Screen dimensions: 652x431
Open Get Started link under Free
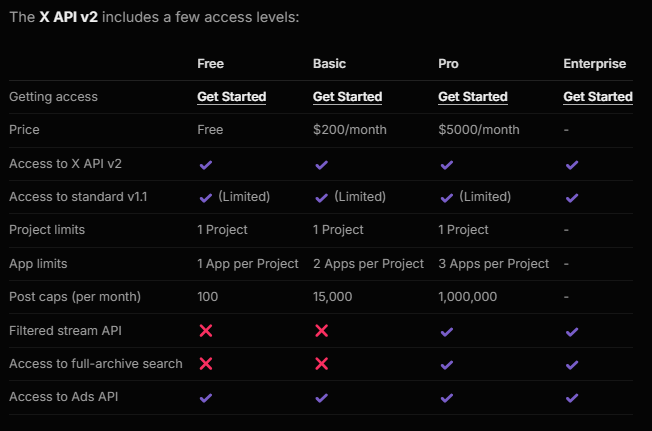(x=232, y=97)
